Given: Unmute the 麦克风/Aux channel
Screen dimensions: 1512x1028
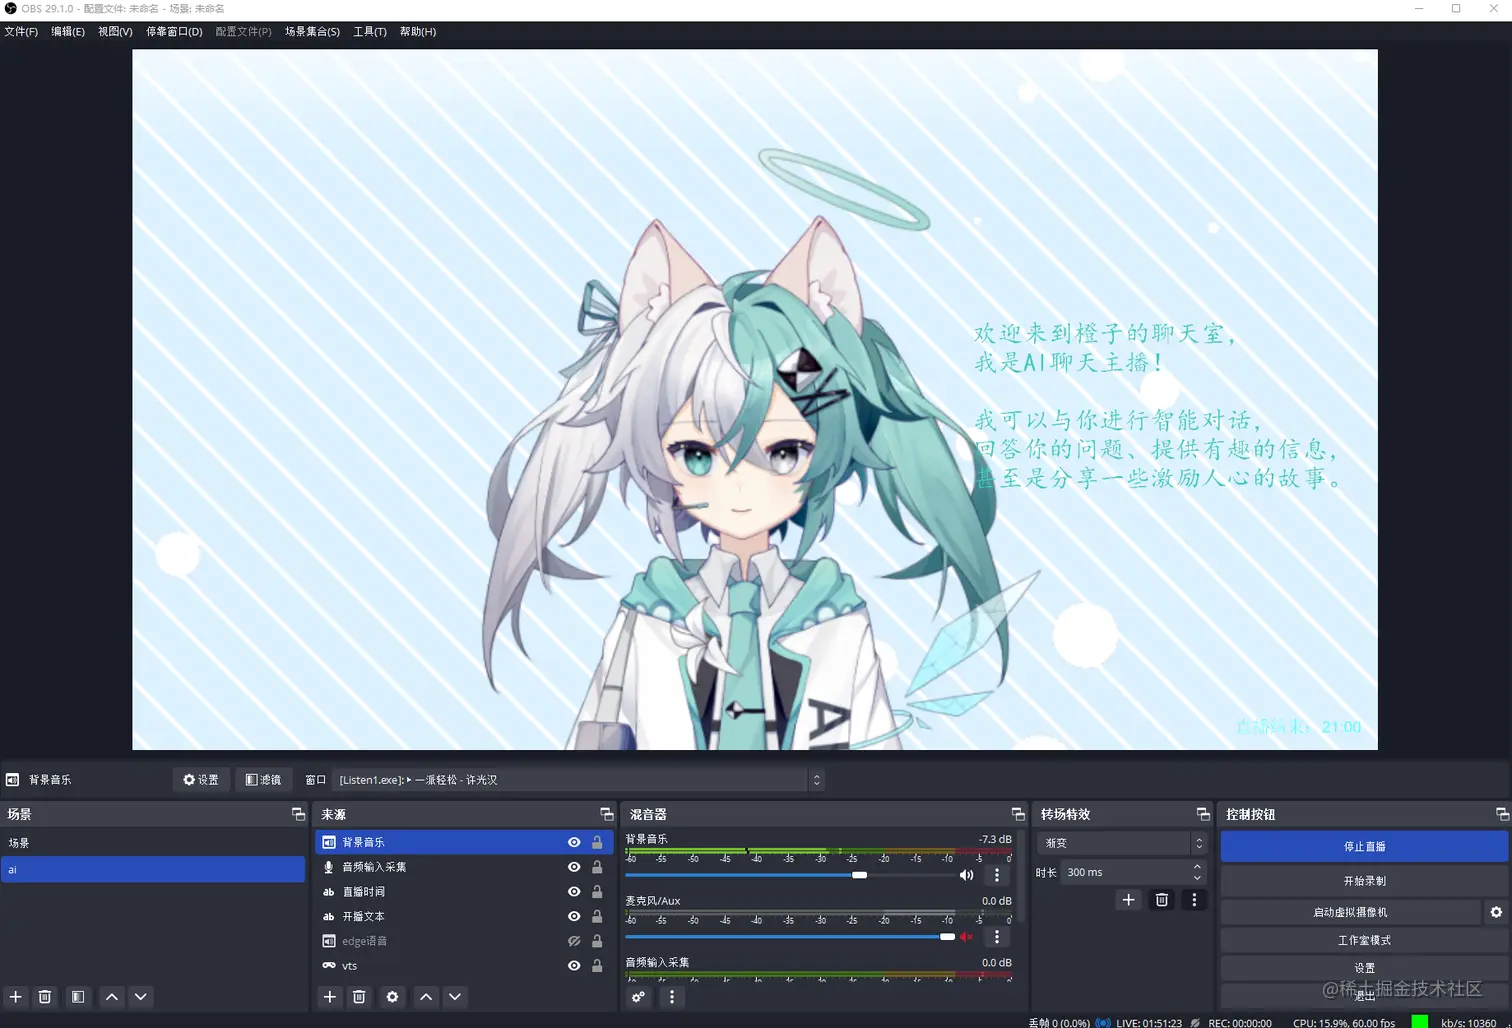Looking at the screenshot, I should pos(966,936).
